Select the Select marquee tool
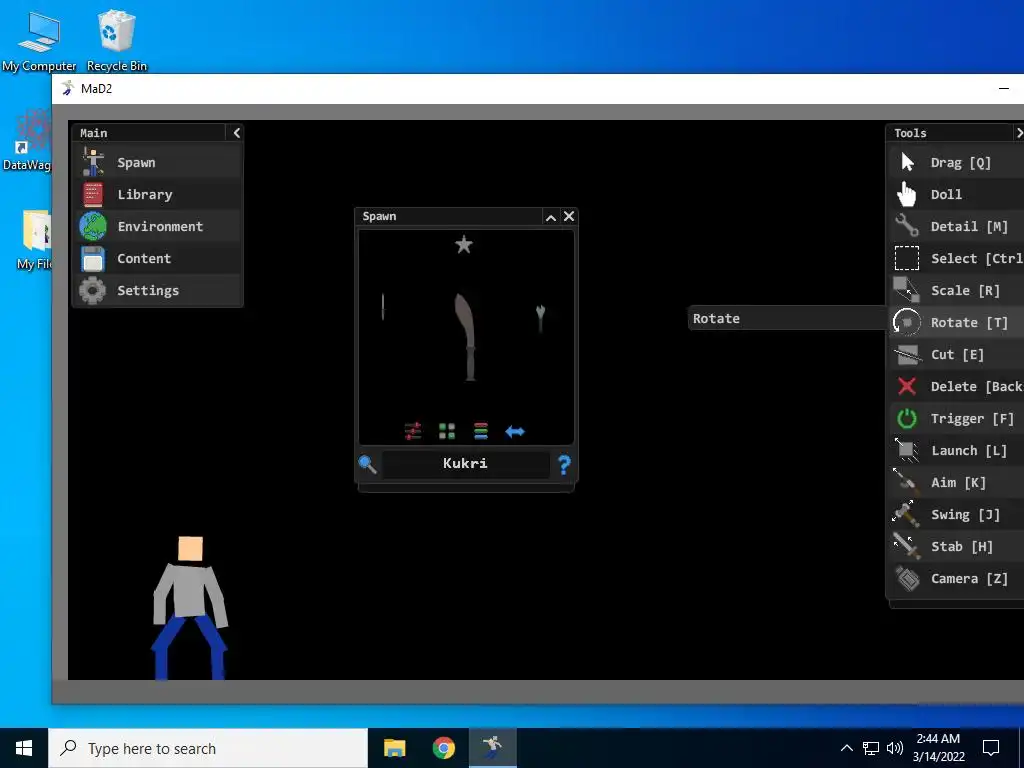Viewport: 1024px width, 768px height. tap(957, 258)
